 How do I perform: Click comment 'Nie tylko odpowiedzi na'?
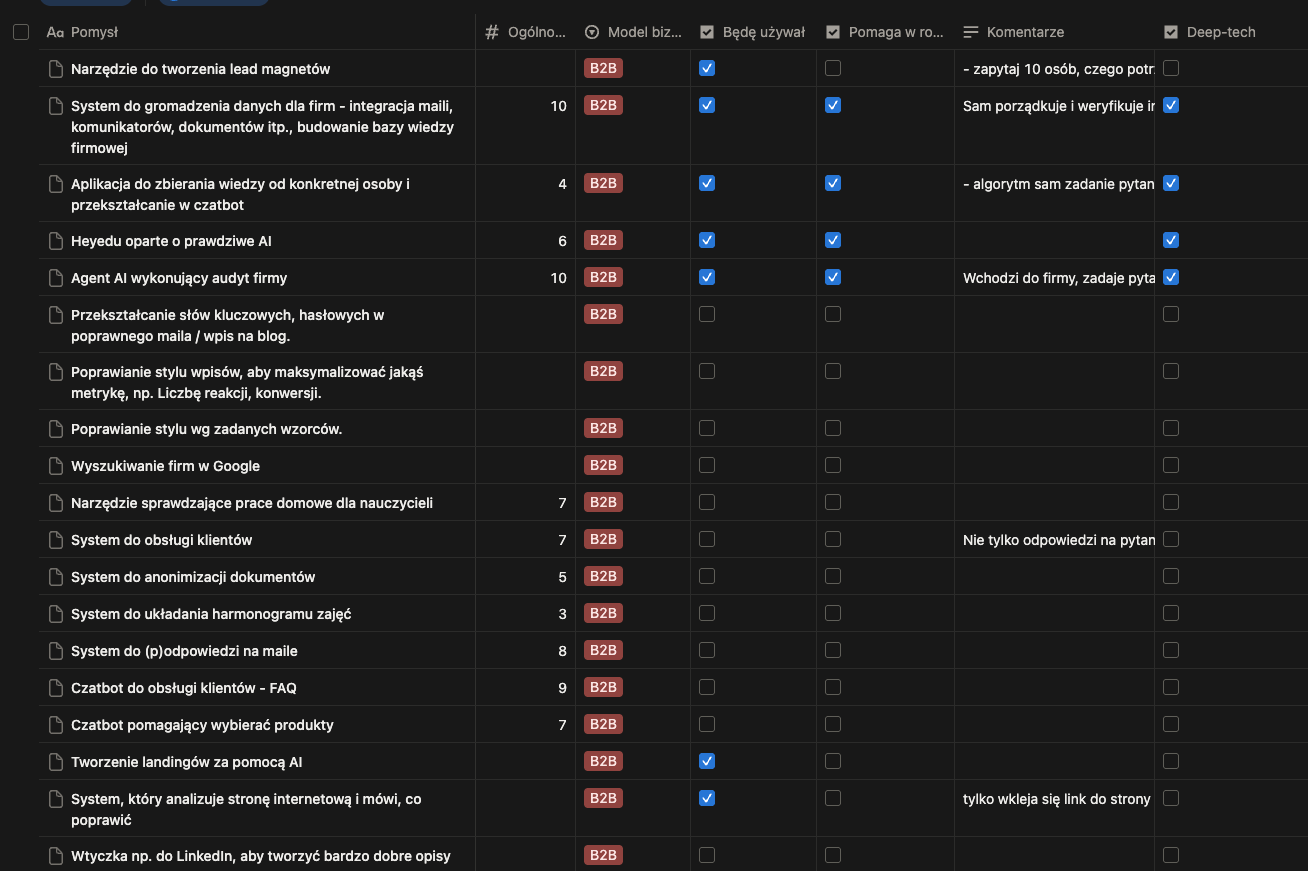1058,540
